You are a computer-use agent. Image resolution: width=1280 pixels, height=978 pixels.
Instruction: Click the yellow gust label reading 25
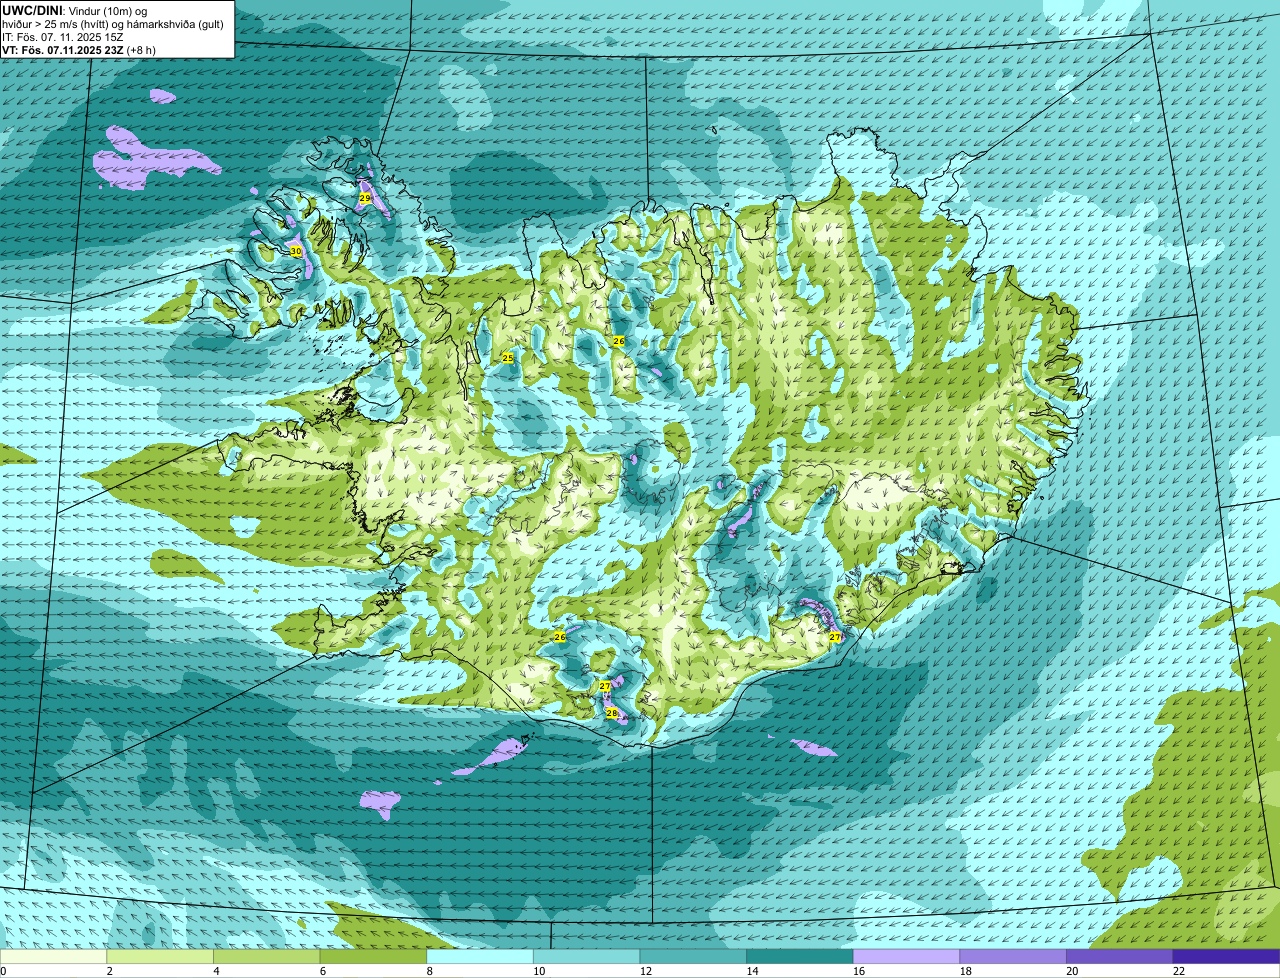(x=508, y=358)
